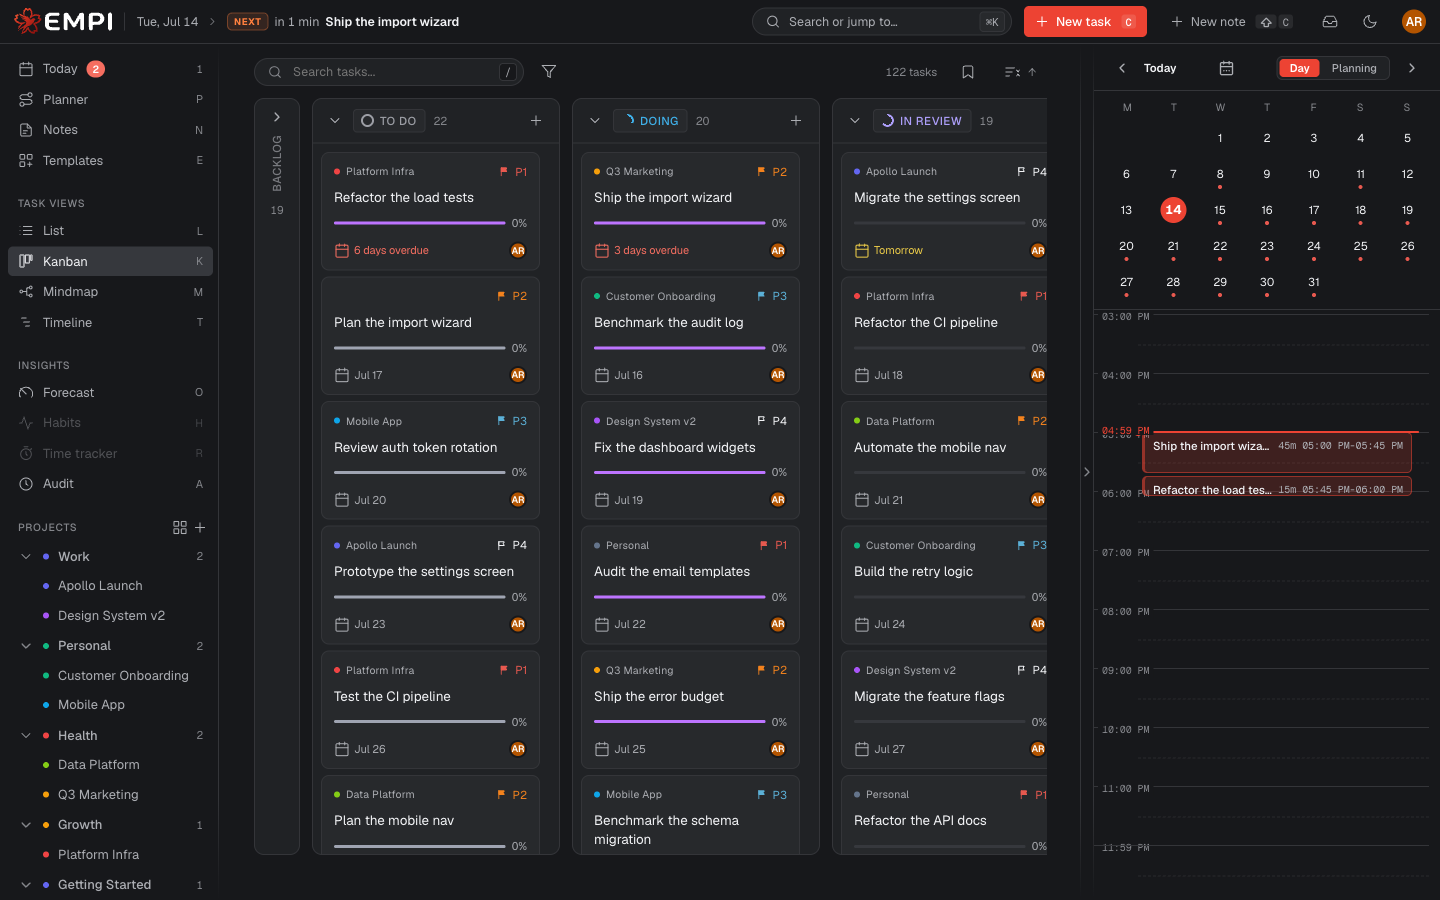Screen dimensions: 1440x900
Task: Open Planner in sidebar
Action: [110, 99]
